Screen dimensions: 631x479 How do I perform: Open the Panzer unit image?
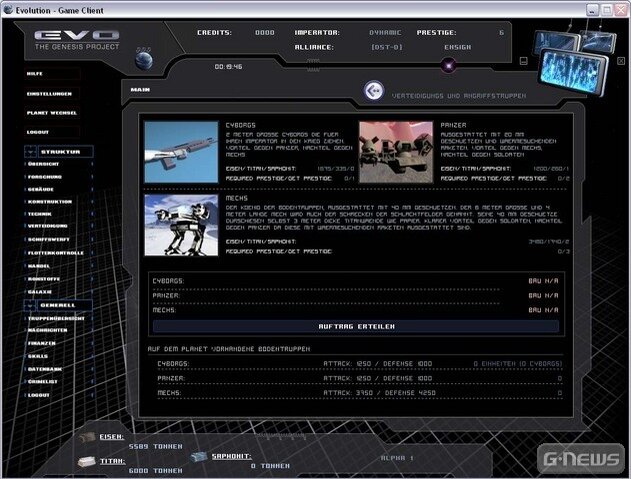pyautogui.click(x=396, y=152)
